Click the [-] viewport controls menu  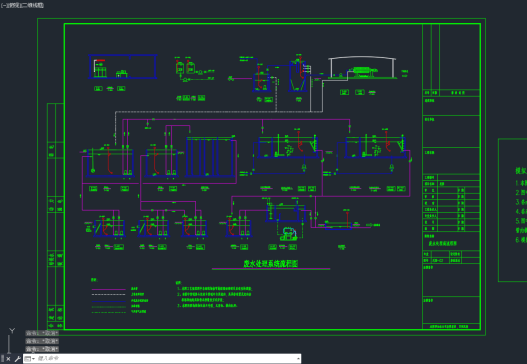click(3, 5)
